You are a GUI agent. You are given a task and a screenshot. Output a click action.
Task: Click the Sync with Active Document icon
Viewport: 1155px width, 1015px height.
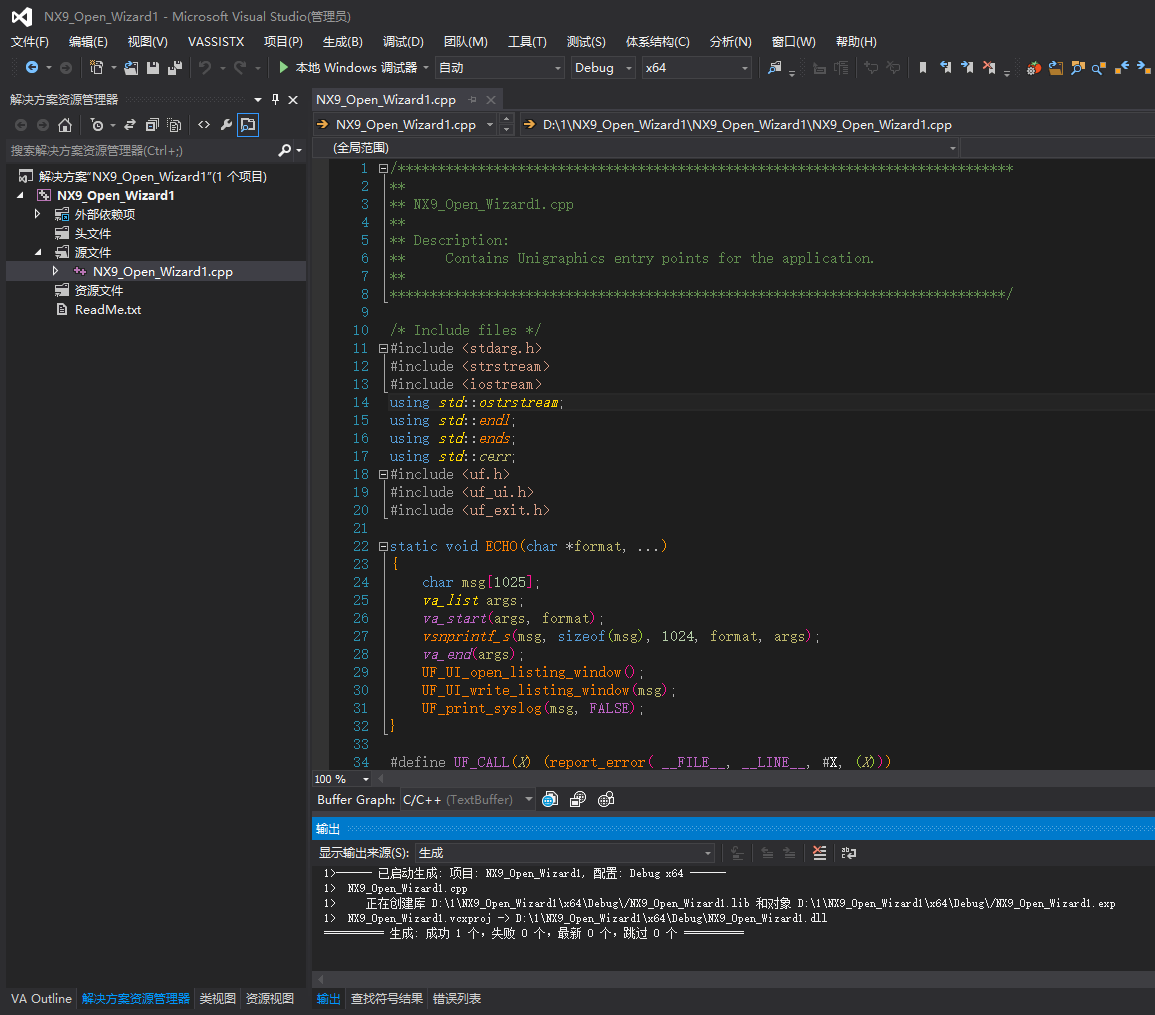click(130, 125)
